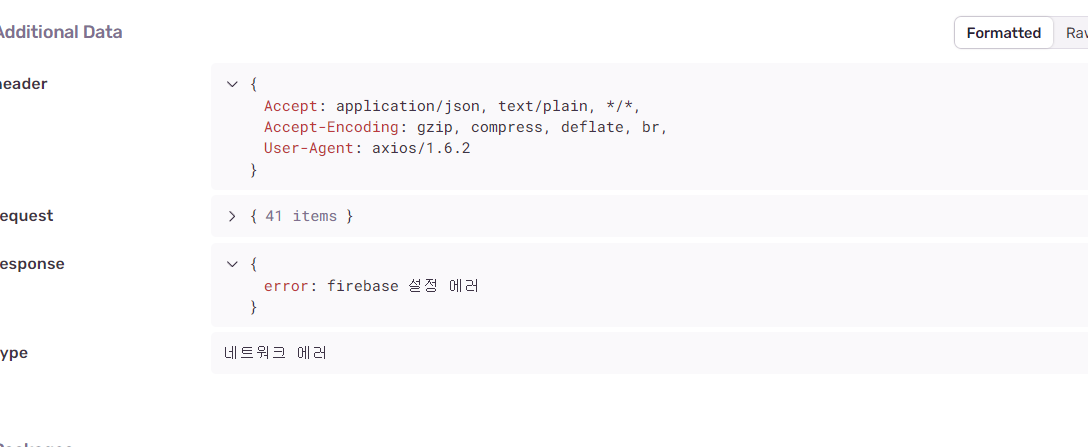Click the request row label
The image size is (1088, 447).
[26, 216]
